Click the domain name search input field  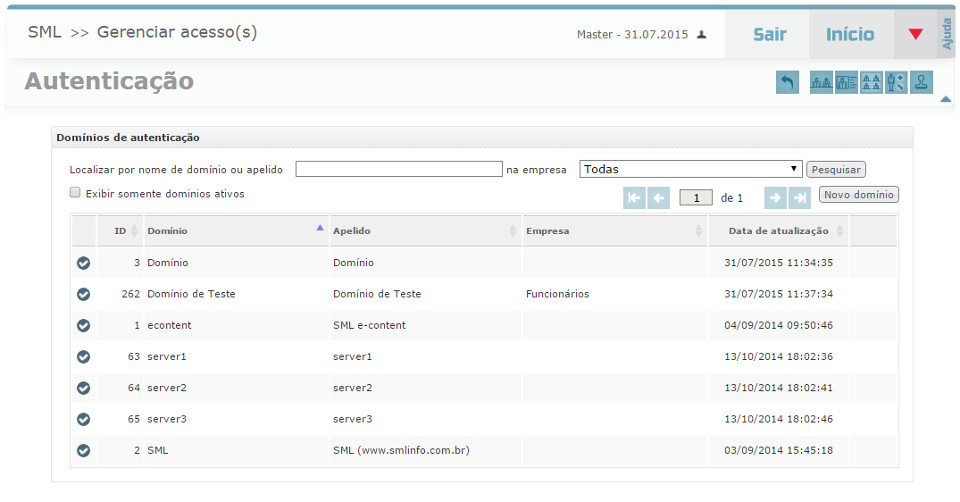(x=399, y=169)
